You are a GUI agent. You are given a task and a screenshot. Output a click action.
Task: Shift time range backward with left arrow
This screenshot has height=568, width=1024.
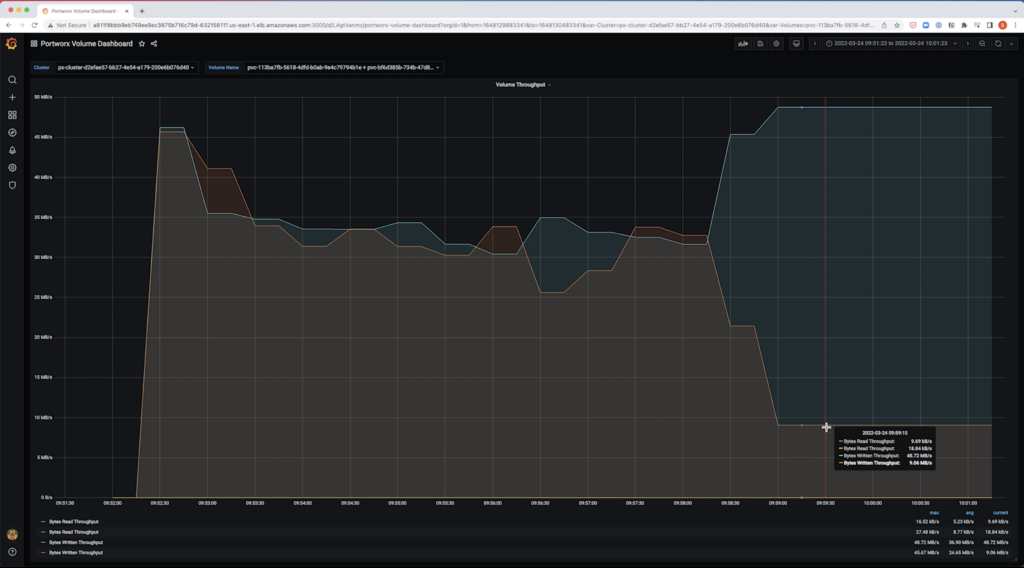[815, 44]
